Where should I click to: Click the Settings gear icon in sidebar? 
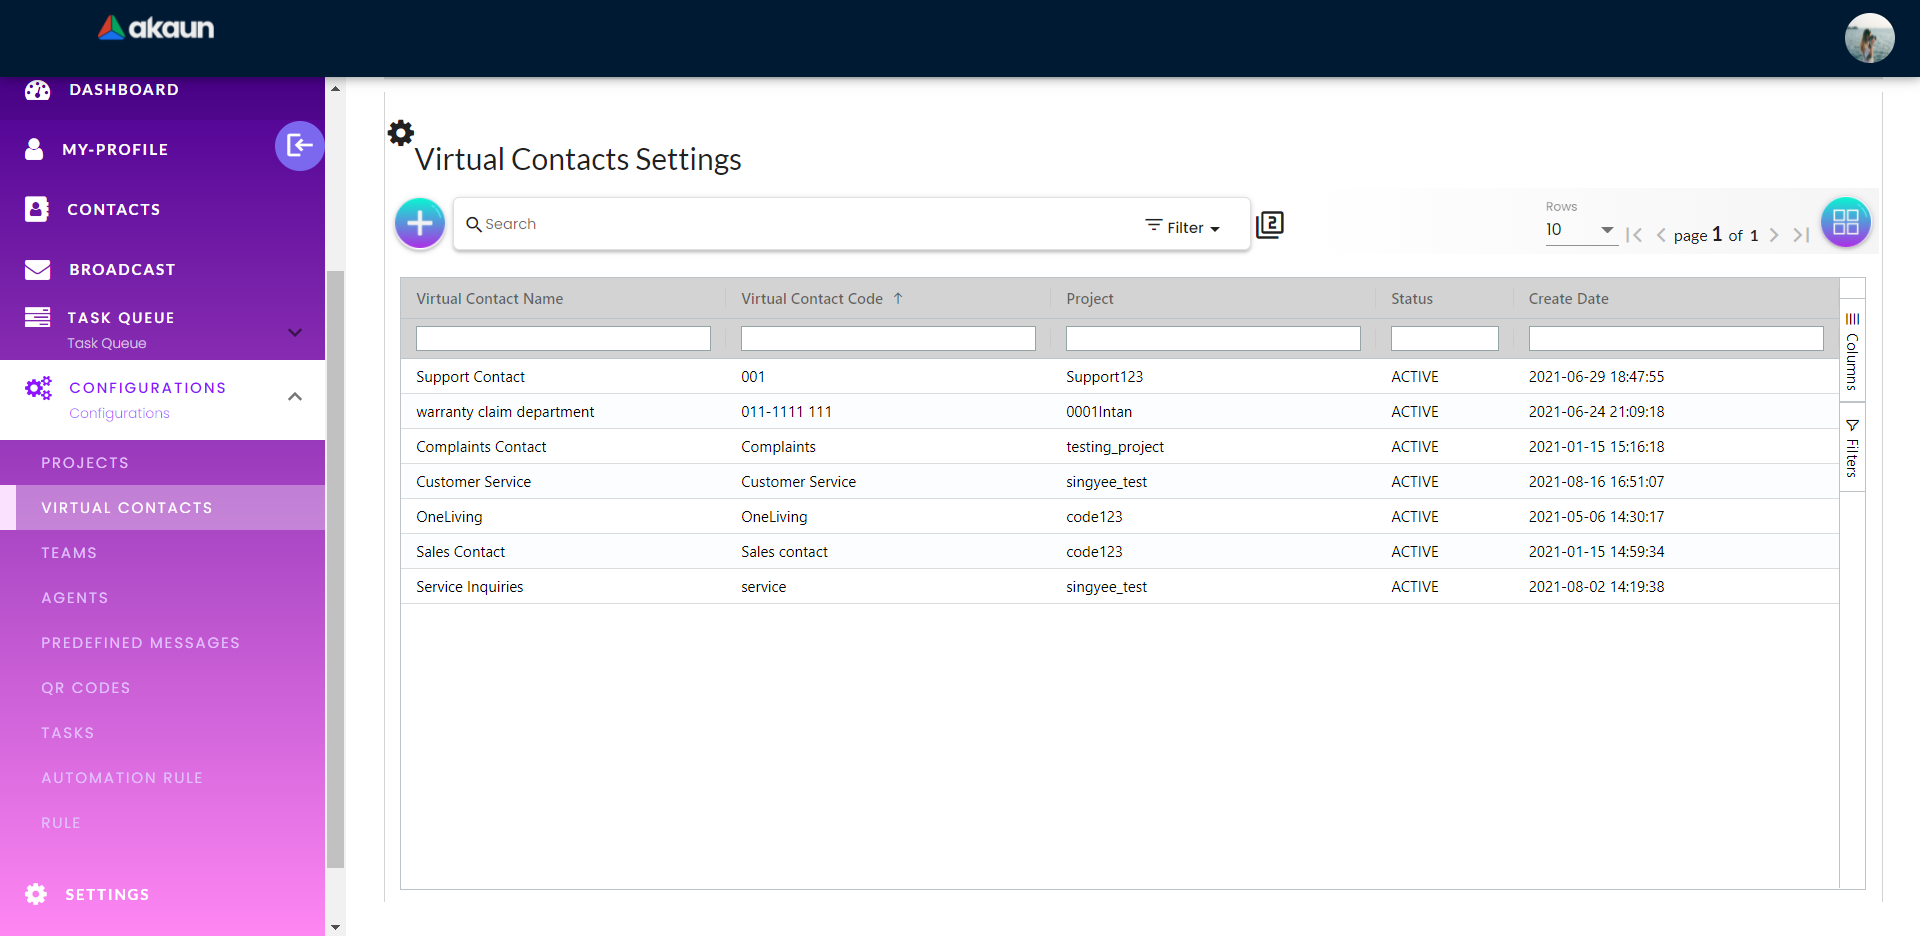pyautogui.click(x=36, y=894)
